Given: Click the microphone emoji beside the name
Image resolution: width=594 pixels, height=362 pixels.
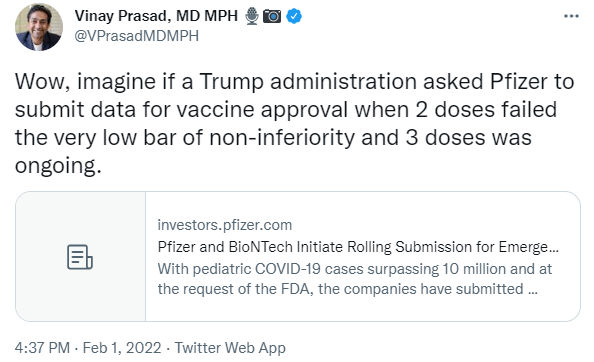Looking at the screenshot, I should coord(252,16).
